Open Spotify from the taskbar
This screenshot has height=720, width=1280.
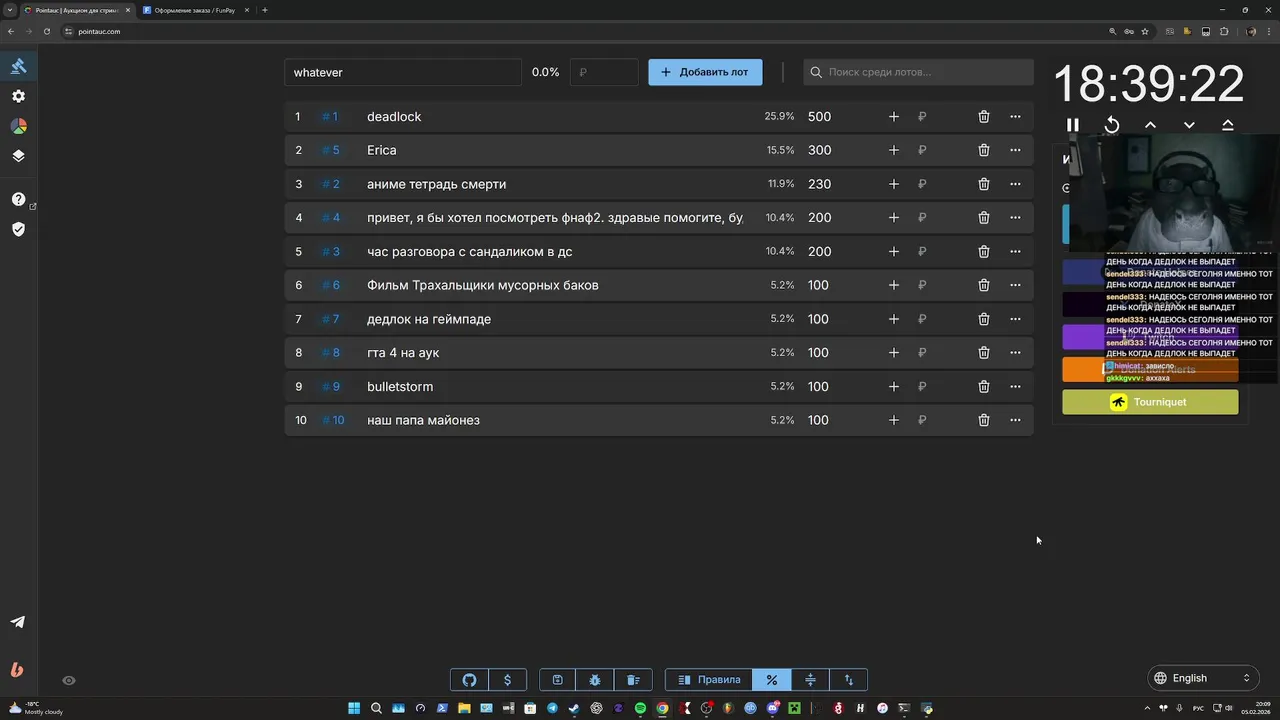coord(641,708)
